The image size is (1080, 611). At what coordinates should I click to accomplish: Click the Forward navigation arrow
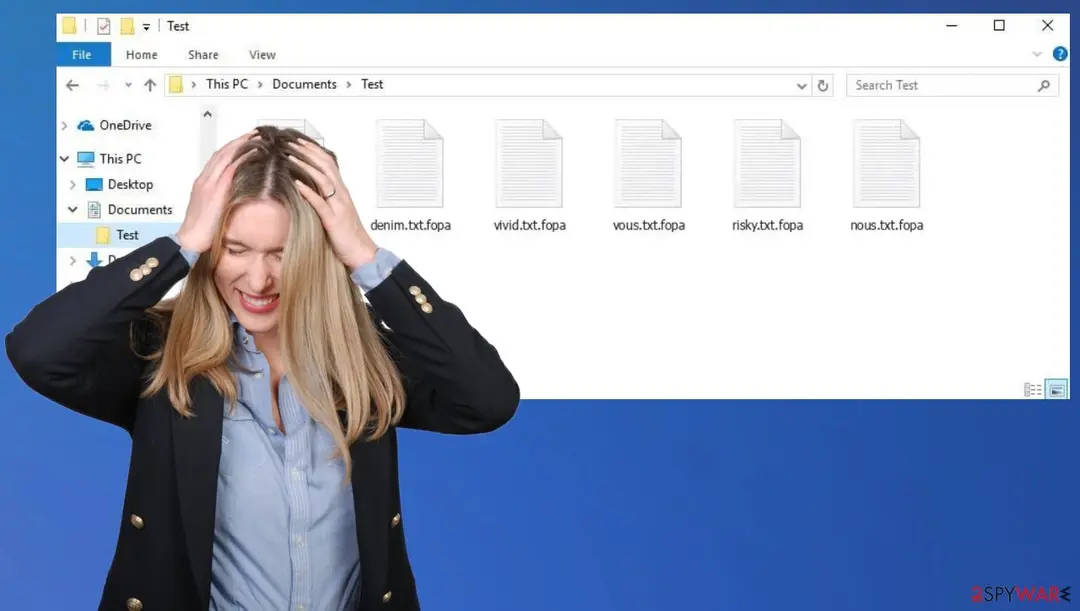[103, 85]
